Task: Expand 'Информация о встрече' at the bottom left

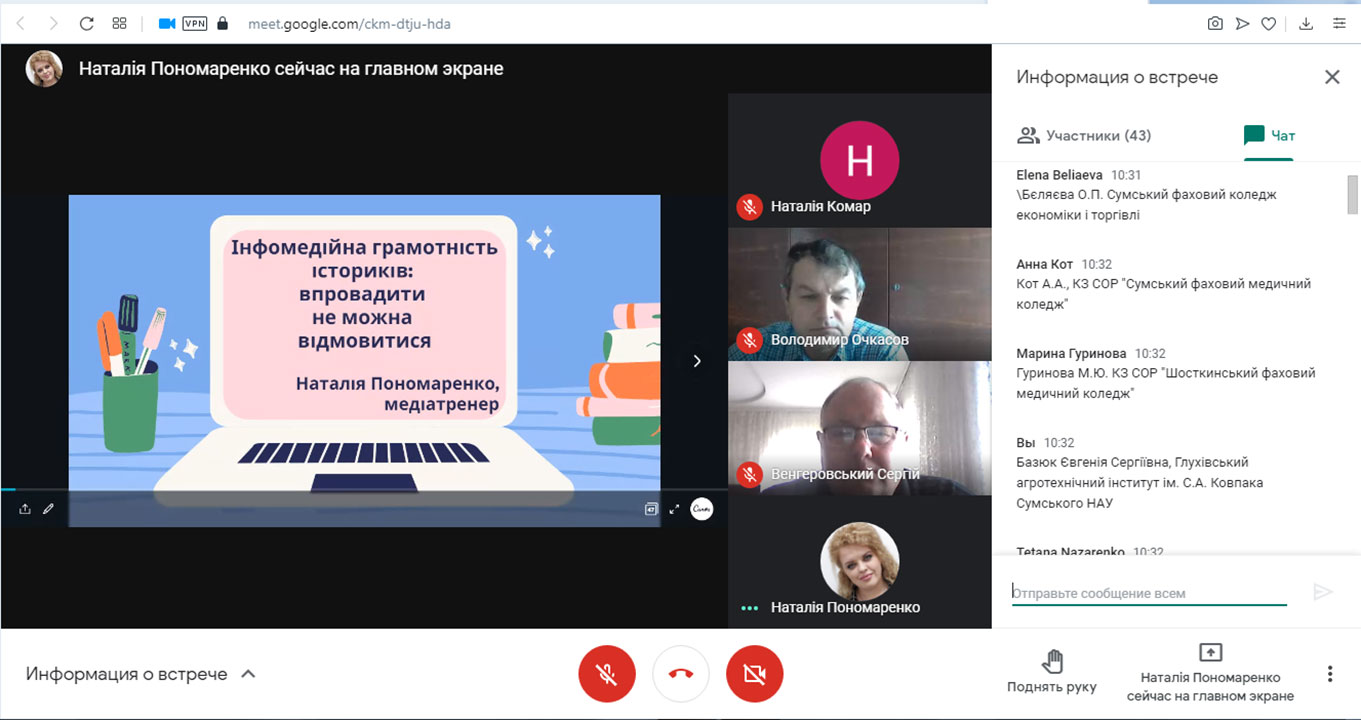Action: click(141, 674)
